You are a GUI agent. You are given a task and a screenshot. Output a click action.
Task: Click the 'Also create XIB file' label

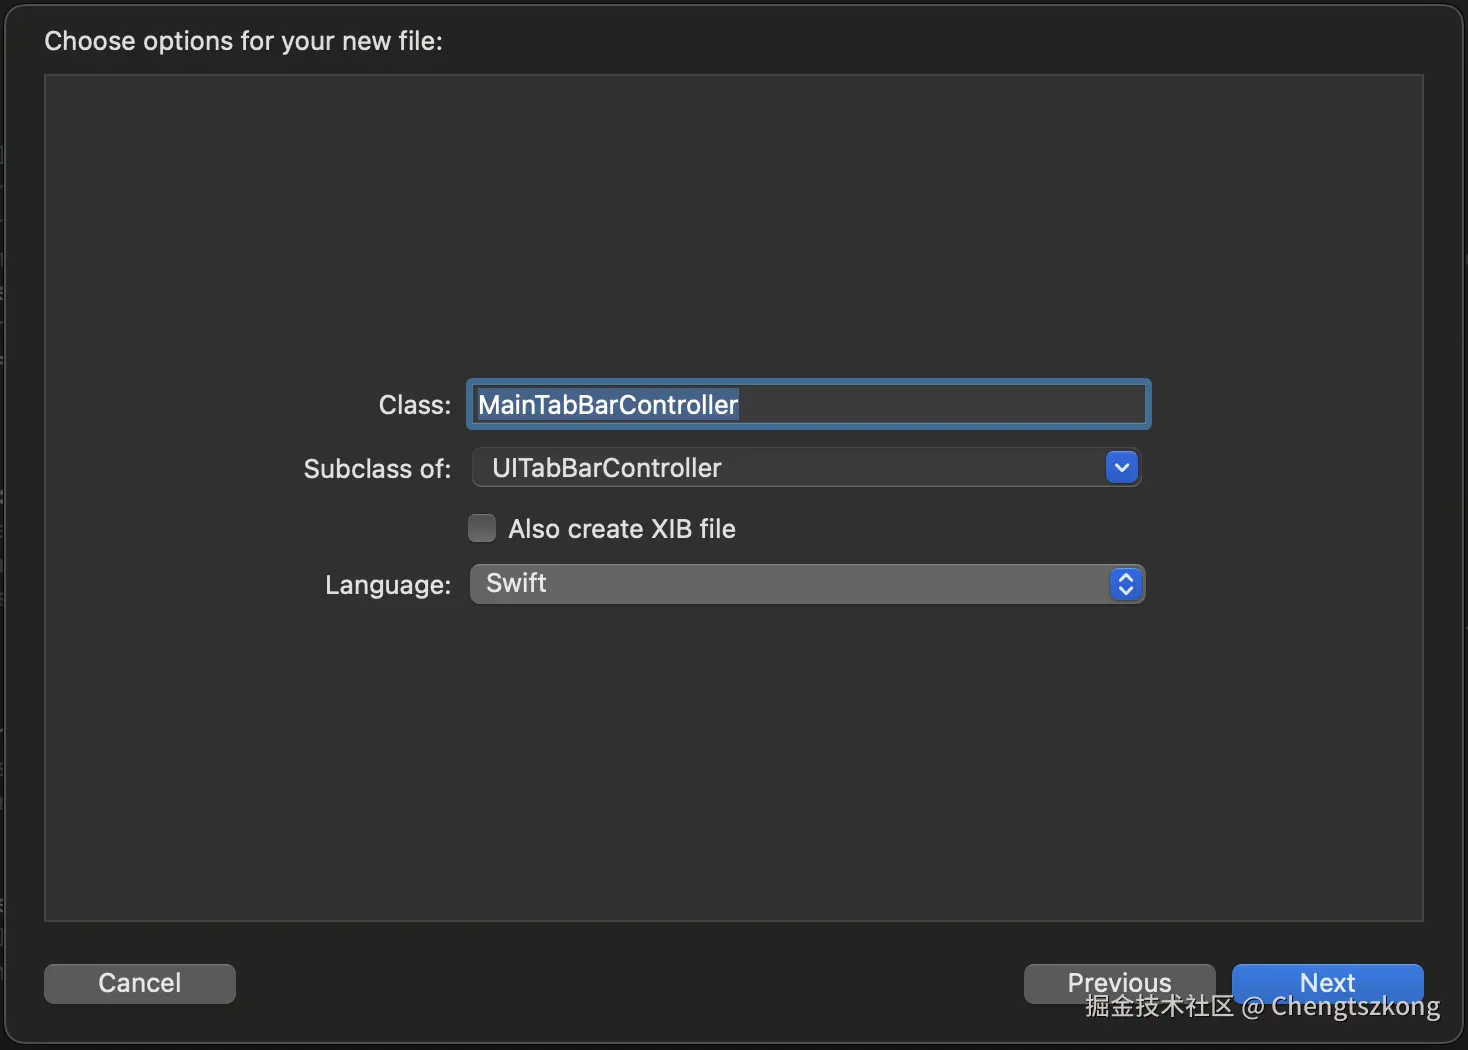tap(621, 529)
